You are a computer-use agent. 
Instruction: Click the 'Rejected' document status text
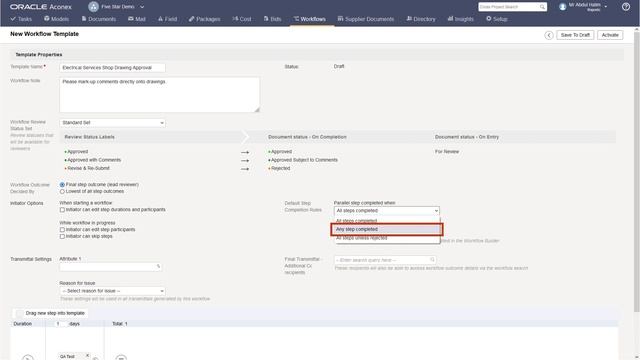(281, 168)
